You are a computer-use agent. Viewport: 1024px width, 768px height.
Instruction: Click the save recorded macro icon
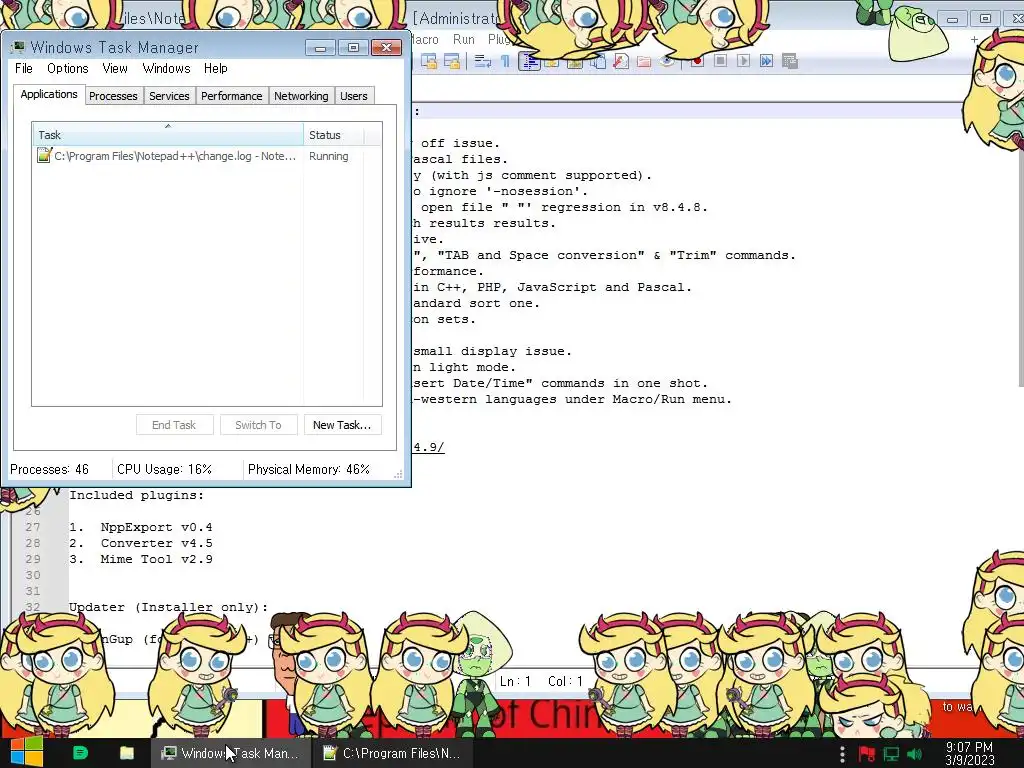click(790, 61)
